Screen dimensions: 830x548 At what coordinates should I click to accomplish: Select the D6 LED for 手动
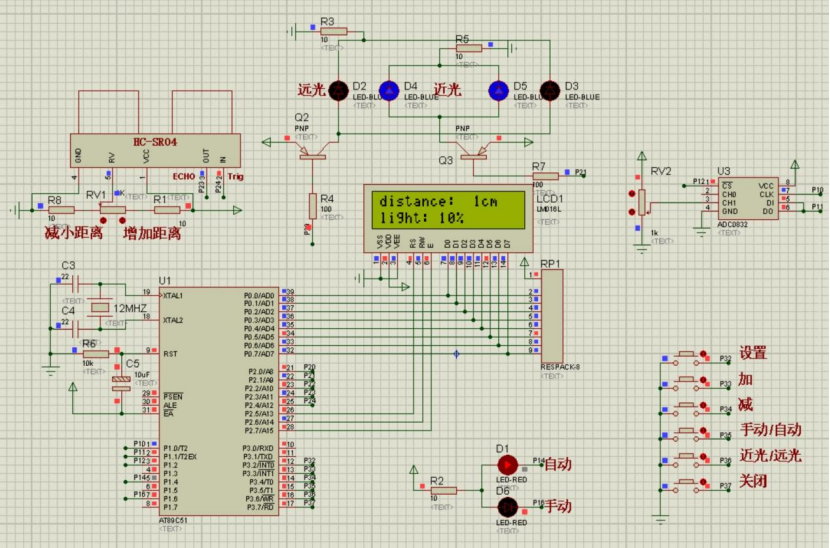point(507,507)
